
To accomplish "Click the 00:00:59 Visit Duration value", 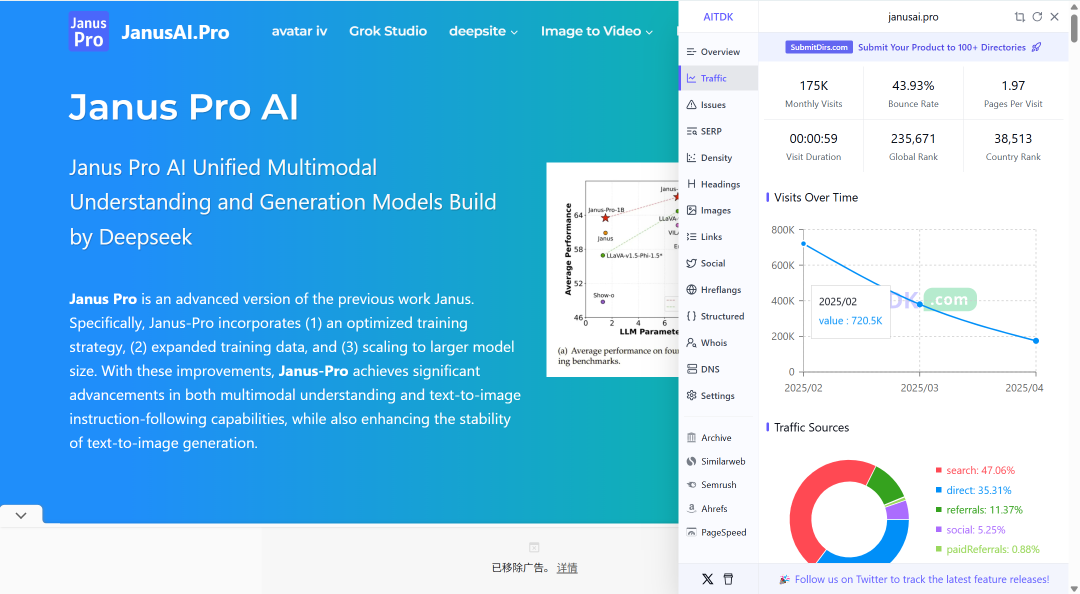I will [813, 139].
